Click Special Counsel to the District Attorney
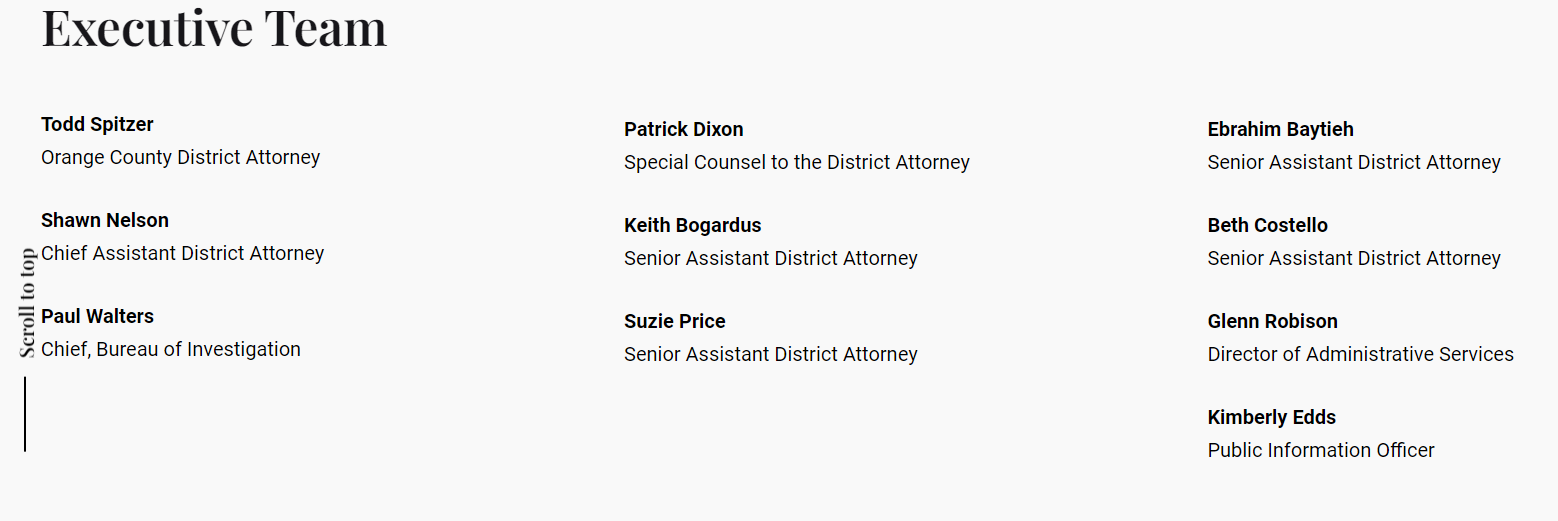Screen dimensions: 1558x521 [x=796, y=162]
